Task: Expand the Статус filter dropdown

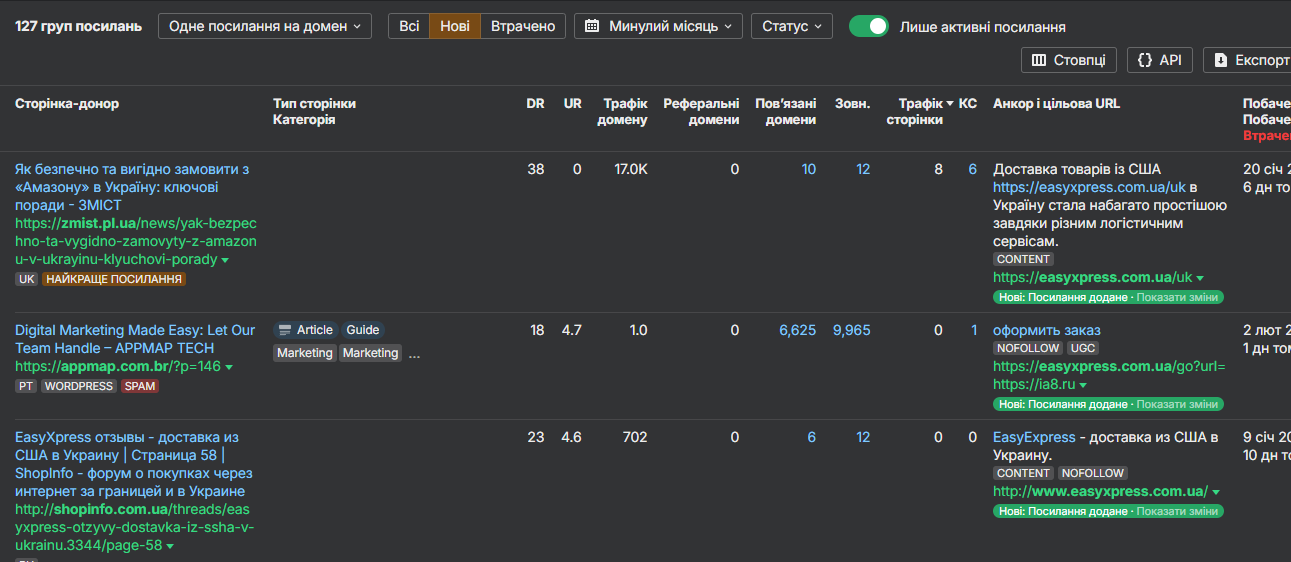Action: tap(791, 26)
